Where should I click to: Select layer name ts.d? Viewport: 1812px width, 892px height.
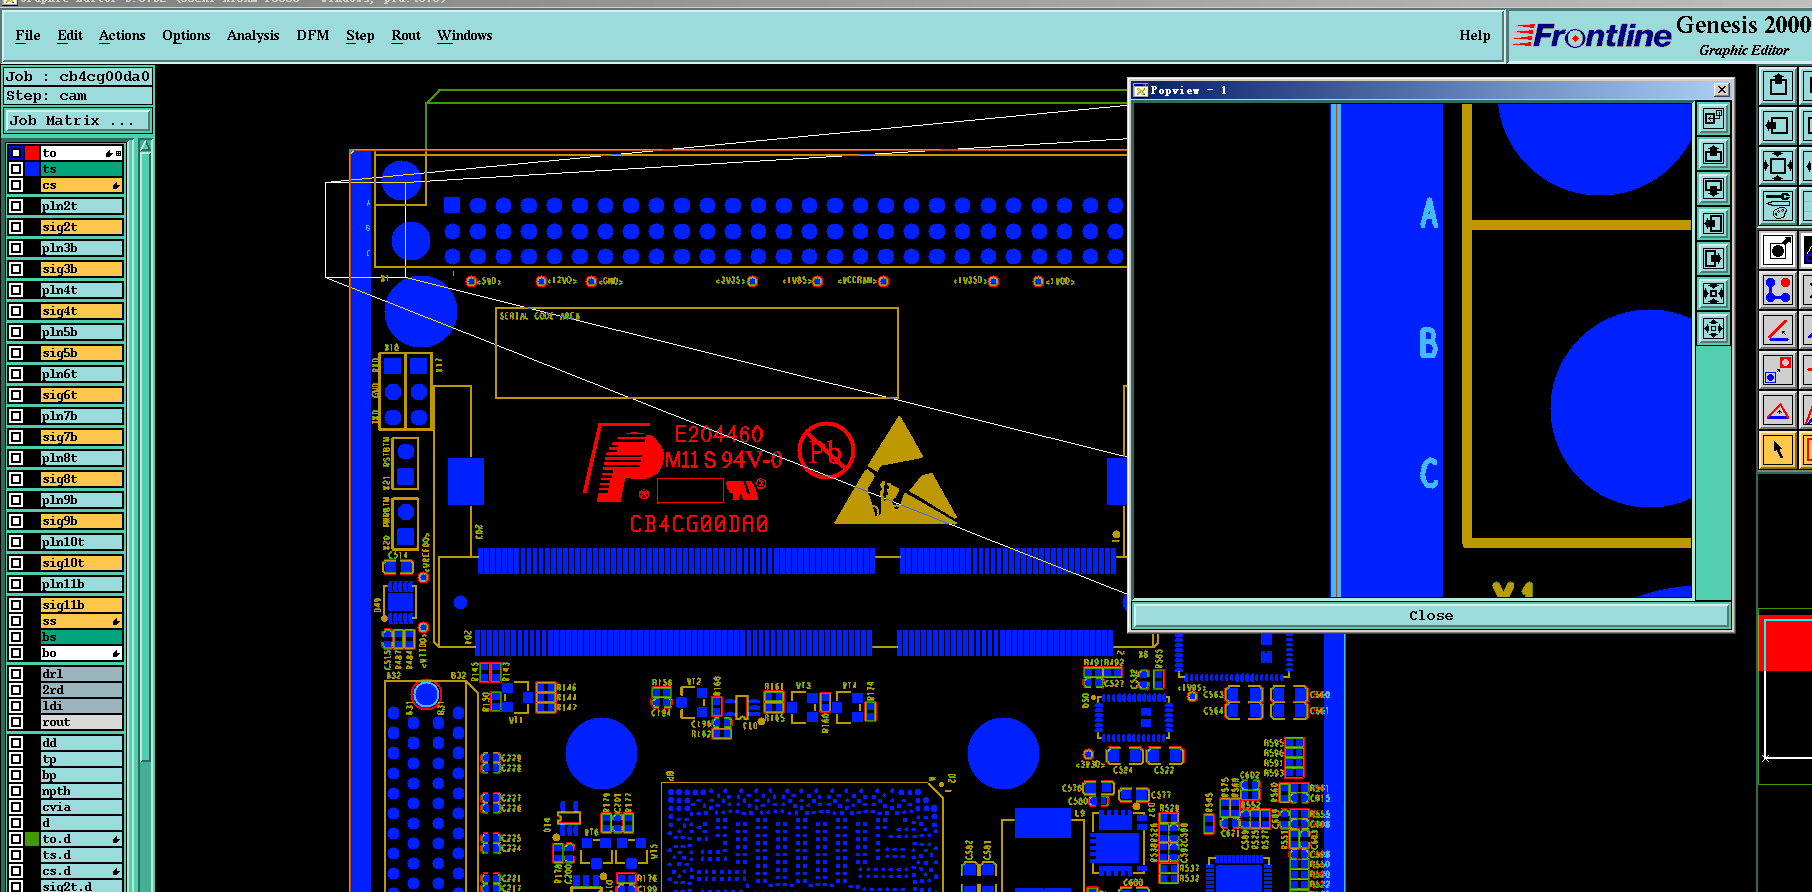[x=82, y=855]
